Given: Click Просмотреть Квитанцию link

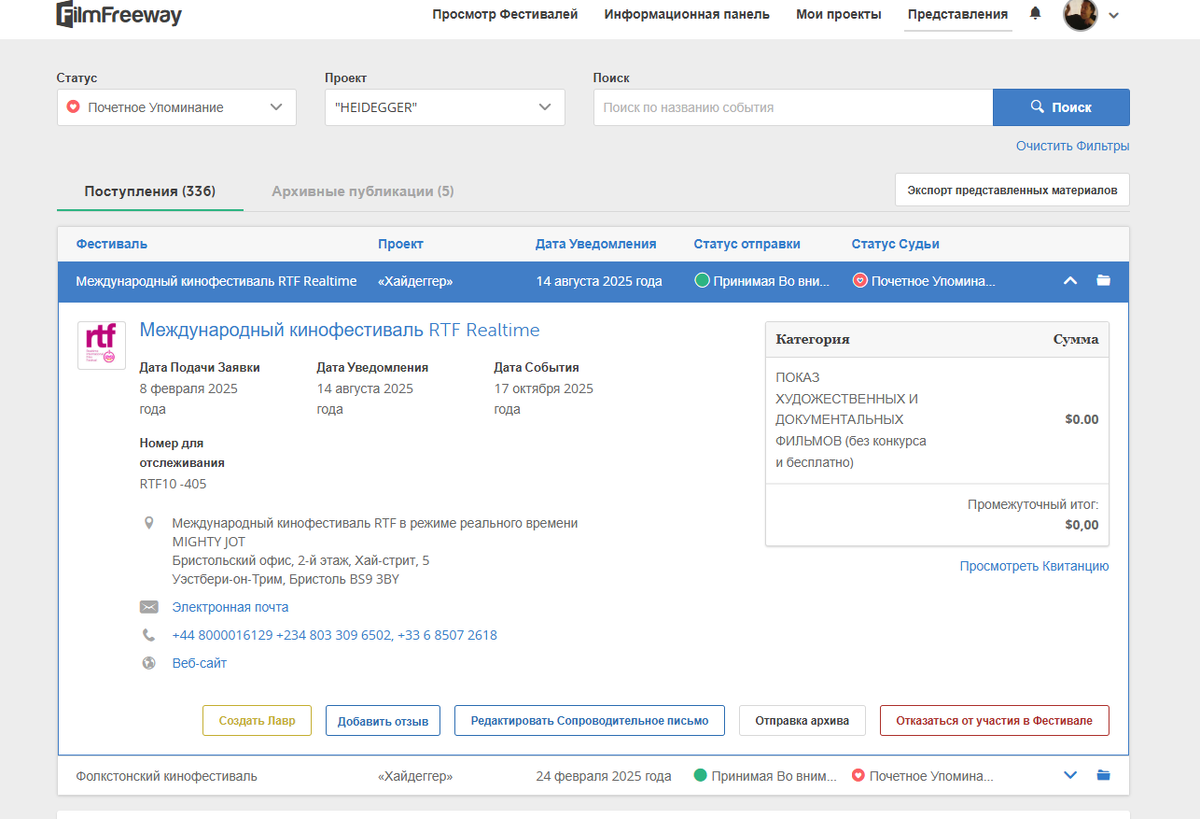Looking at the screenshot, I should click(1034, 566).
